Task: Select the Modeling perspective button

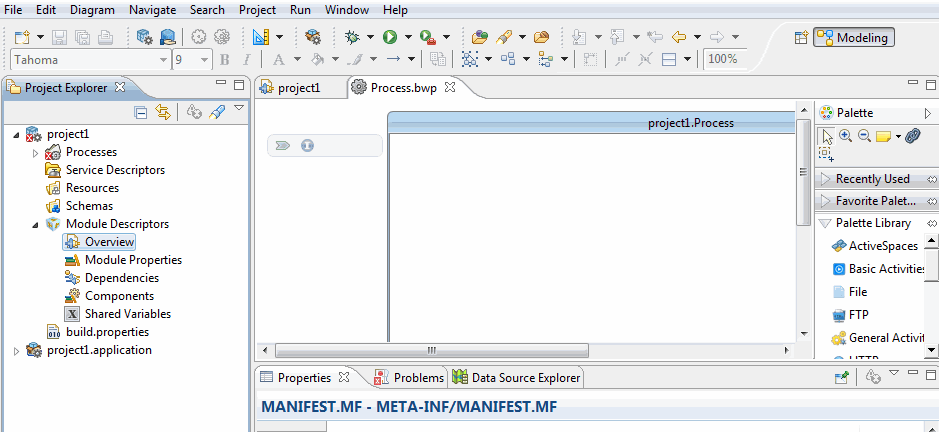Action: coord(854,38)
